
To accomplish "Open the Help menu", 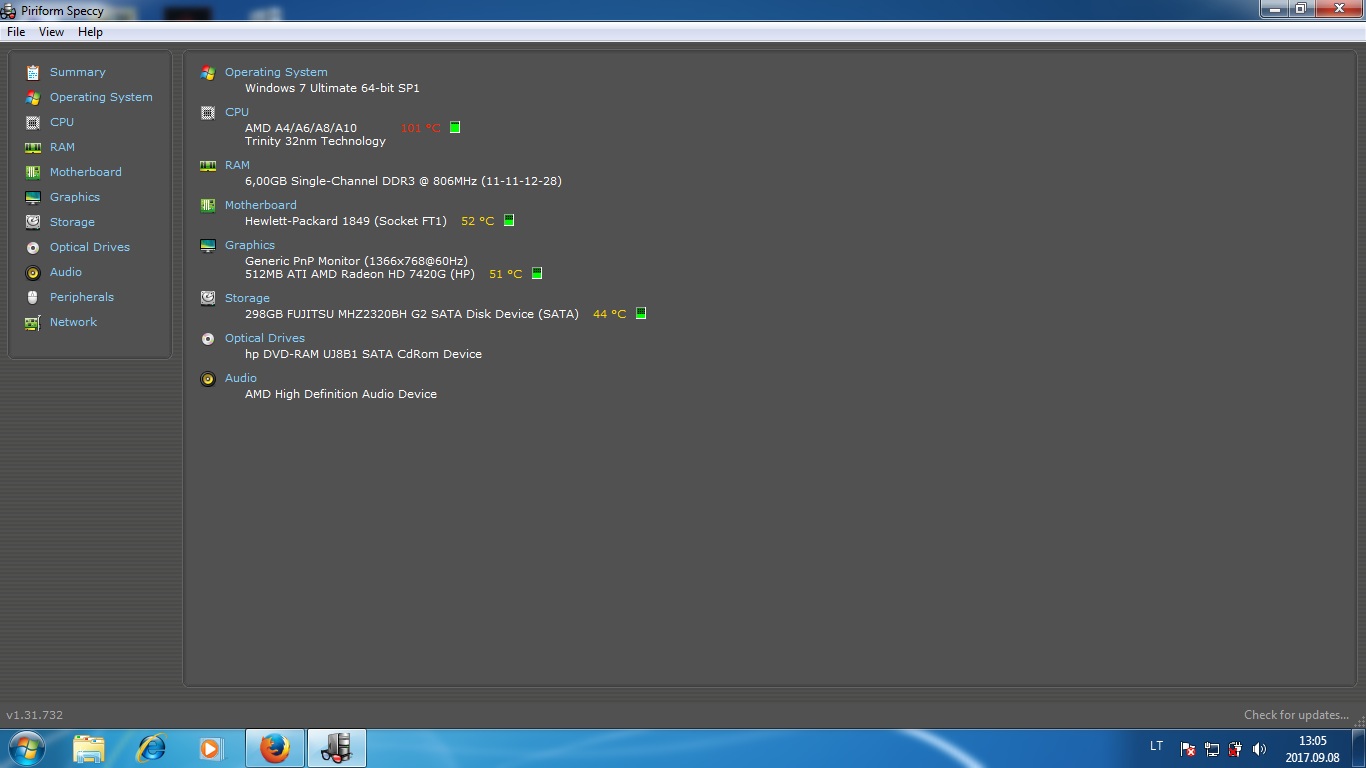I will pyautogui.click(x=90, y=32).
